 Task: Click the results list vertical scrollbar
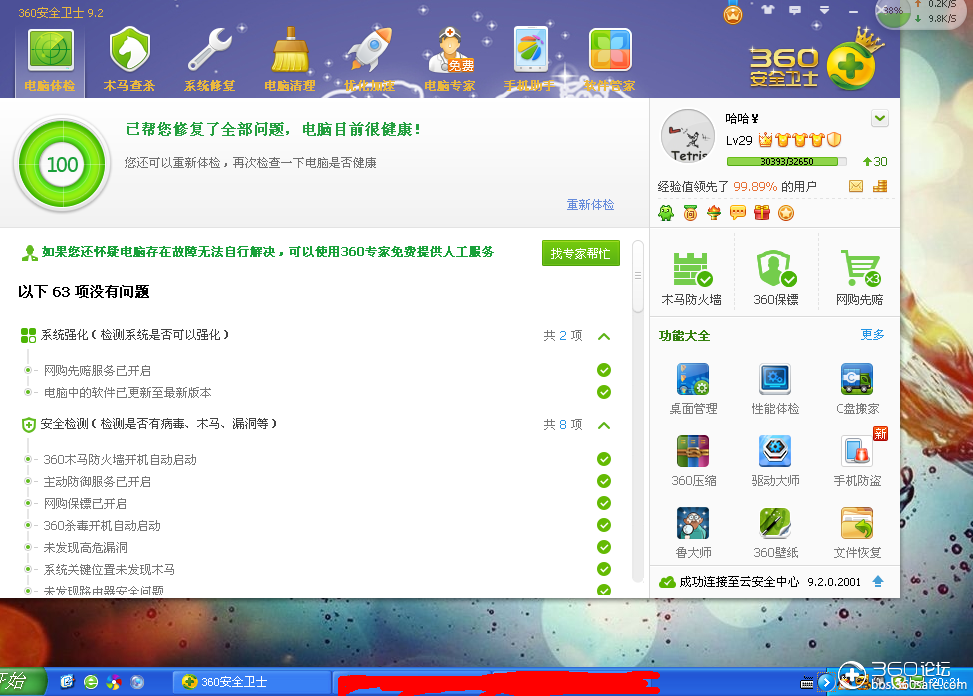pyautogui.click(x=637, y=409)
